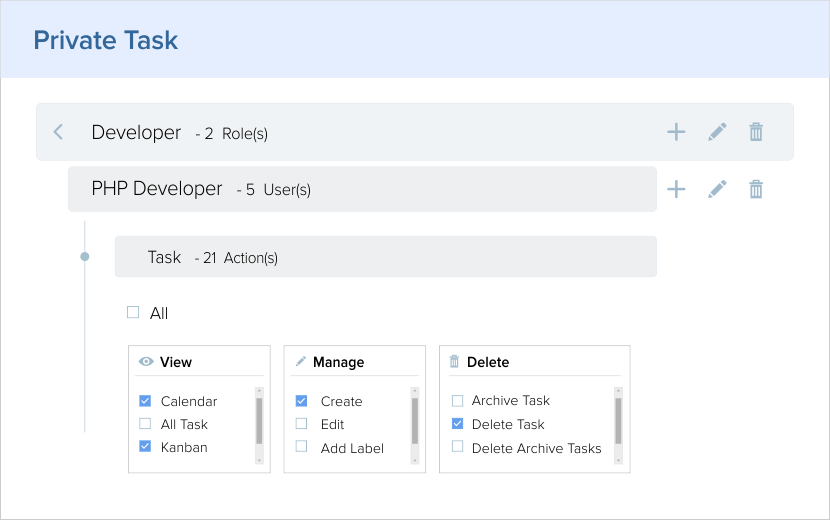830x520 pixels.
Task: Click the plus icon in Developer row
Action: point(676,132)
